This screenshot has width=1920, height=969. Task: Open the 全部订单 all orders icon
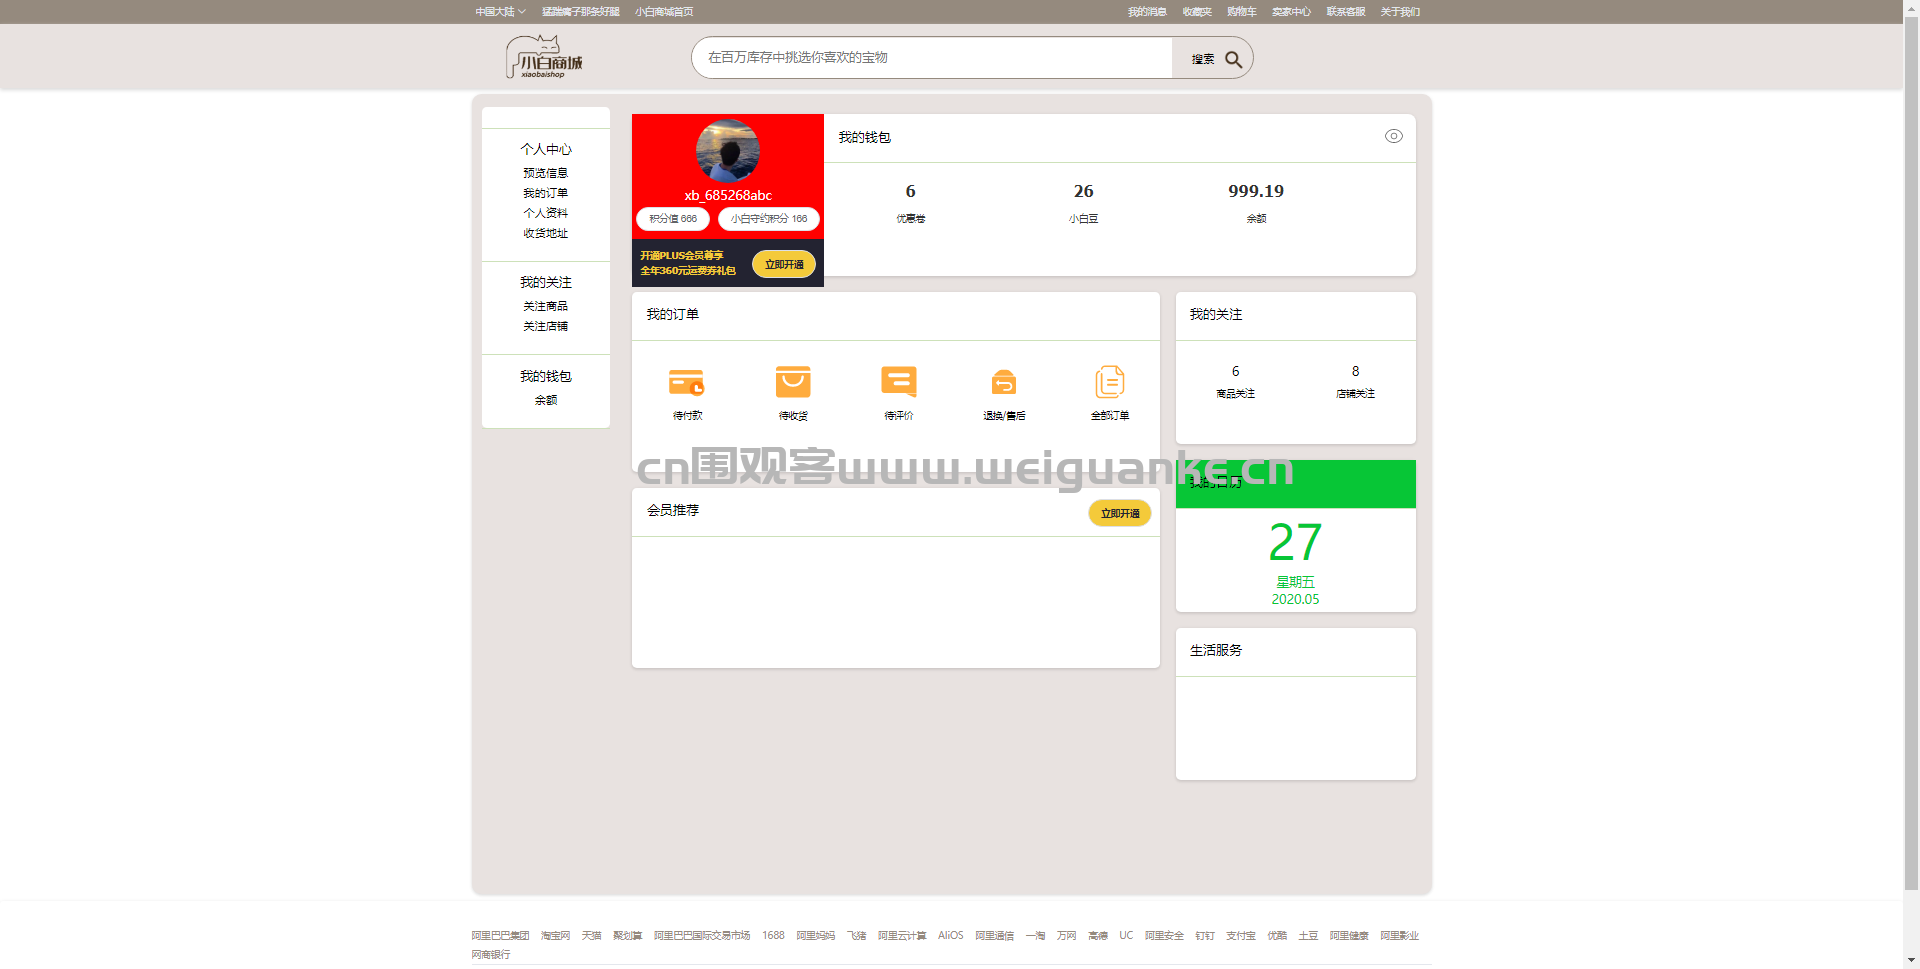pyautogui.click(x=1110, y=382)
